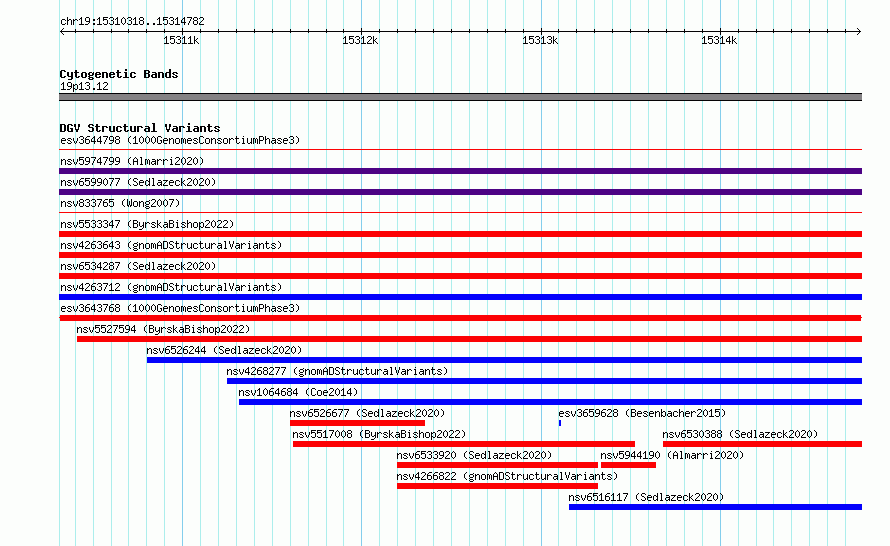The width and height of the screenshot is (890, 546).
Task: Open variant esv3644798 (1000GenomesConsortiumPhase3)
Action: click(180, 140)
